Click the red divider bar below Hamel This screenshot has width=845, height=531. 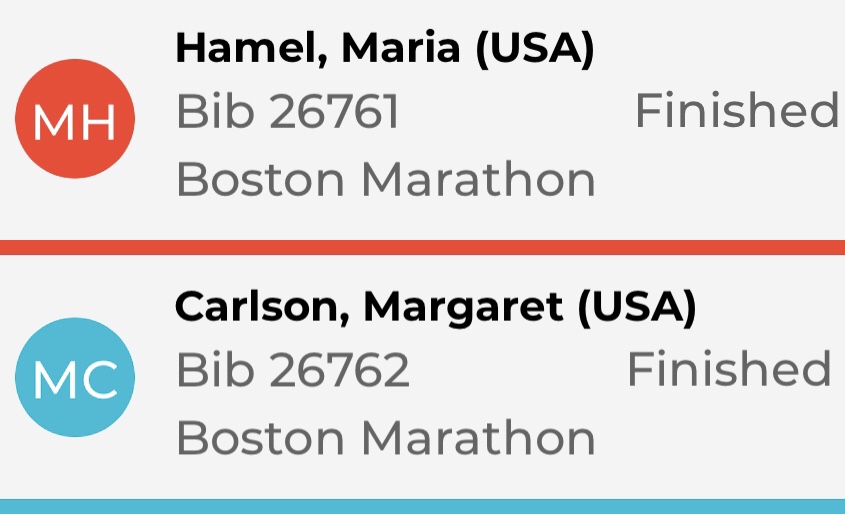tap(422, 247)
